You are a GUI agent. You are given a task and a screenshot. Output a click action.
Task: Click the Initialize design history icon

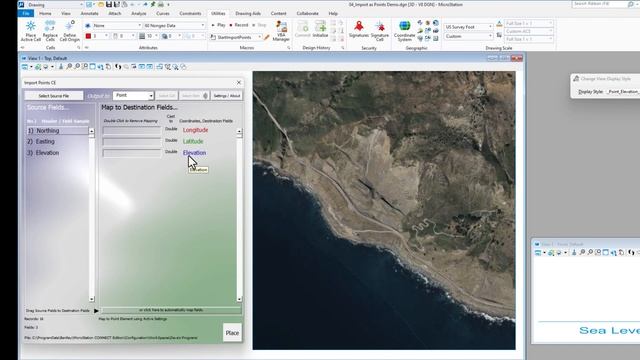pyautogui.click(x=320, y=29)
